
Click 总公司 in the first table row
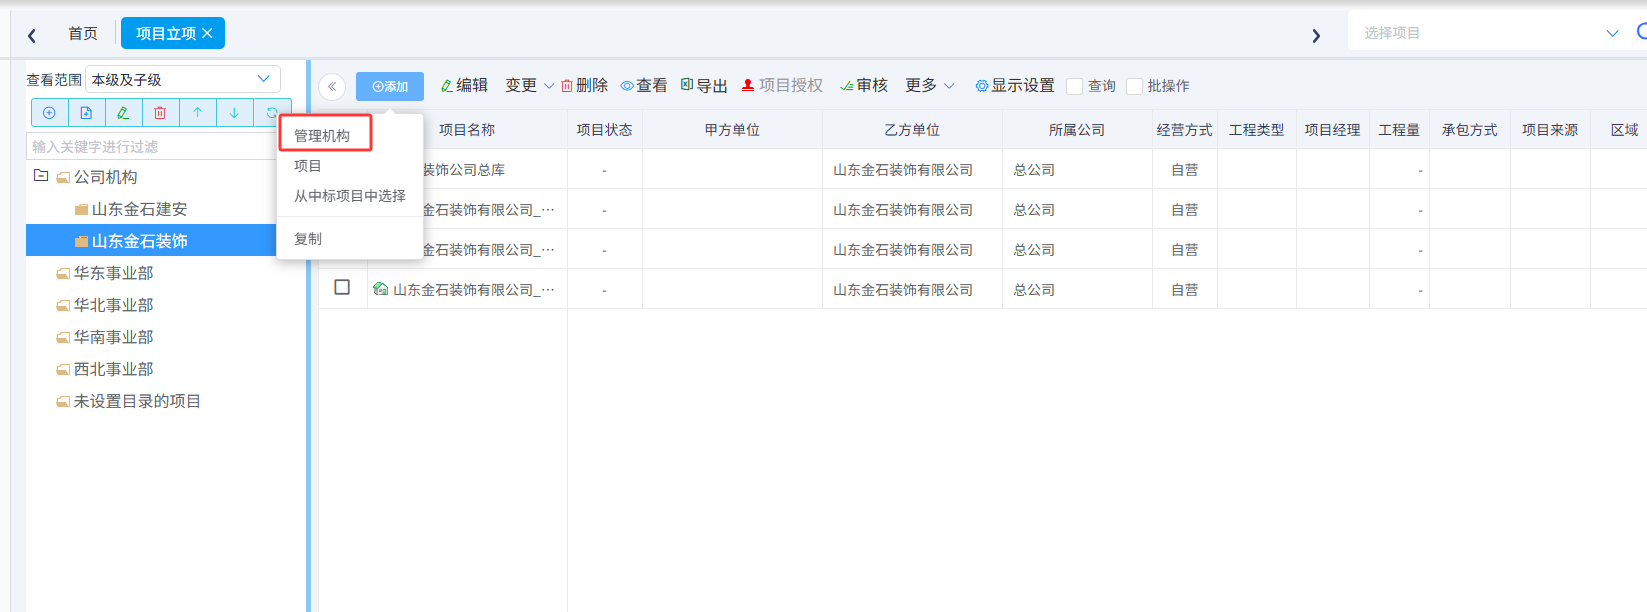(1034, 170)
